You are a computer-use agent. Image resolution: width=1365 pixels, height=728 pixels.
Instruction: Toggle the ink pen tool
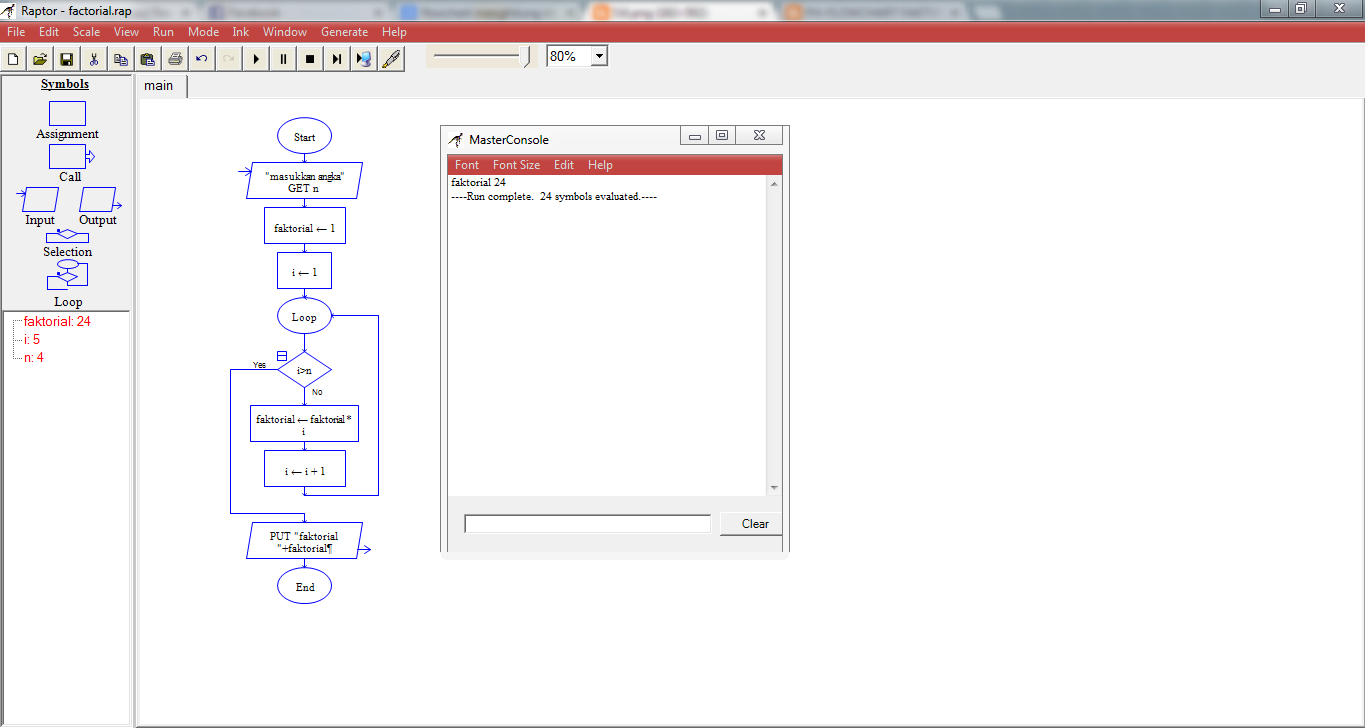click(391, 59)
